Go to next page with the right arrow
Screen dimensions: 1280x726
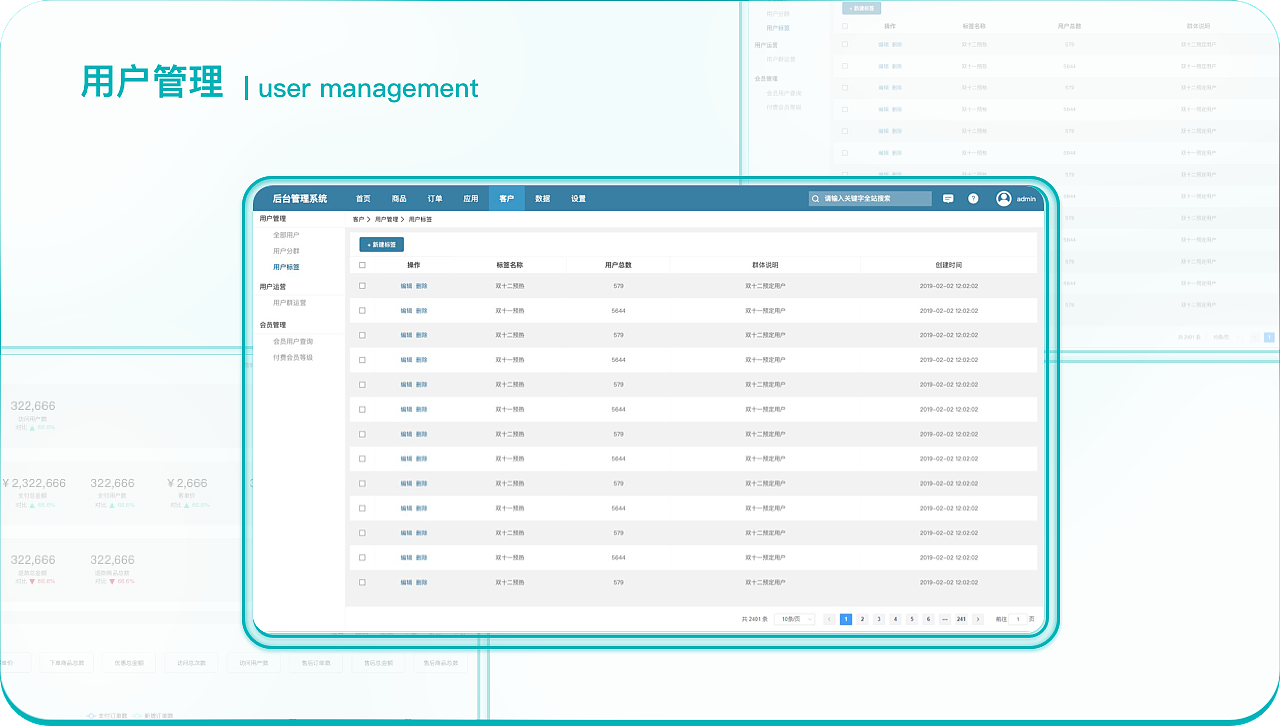(x=978, y=619)
